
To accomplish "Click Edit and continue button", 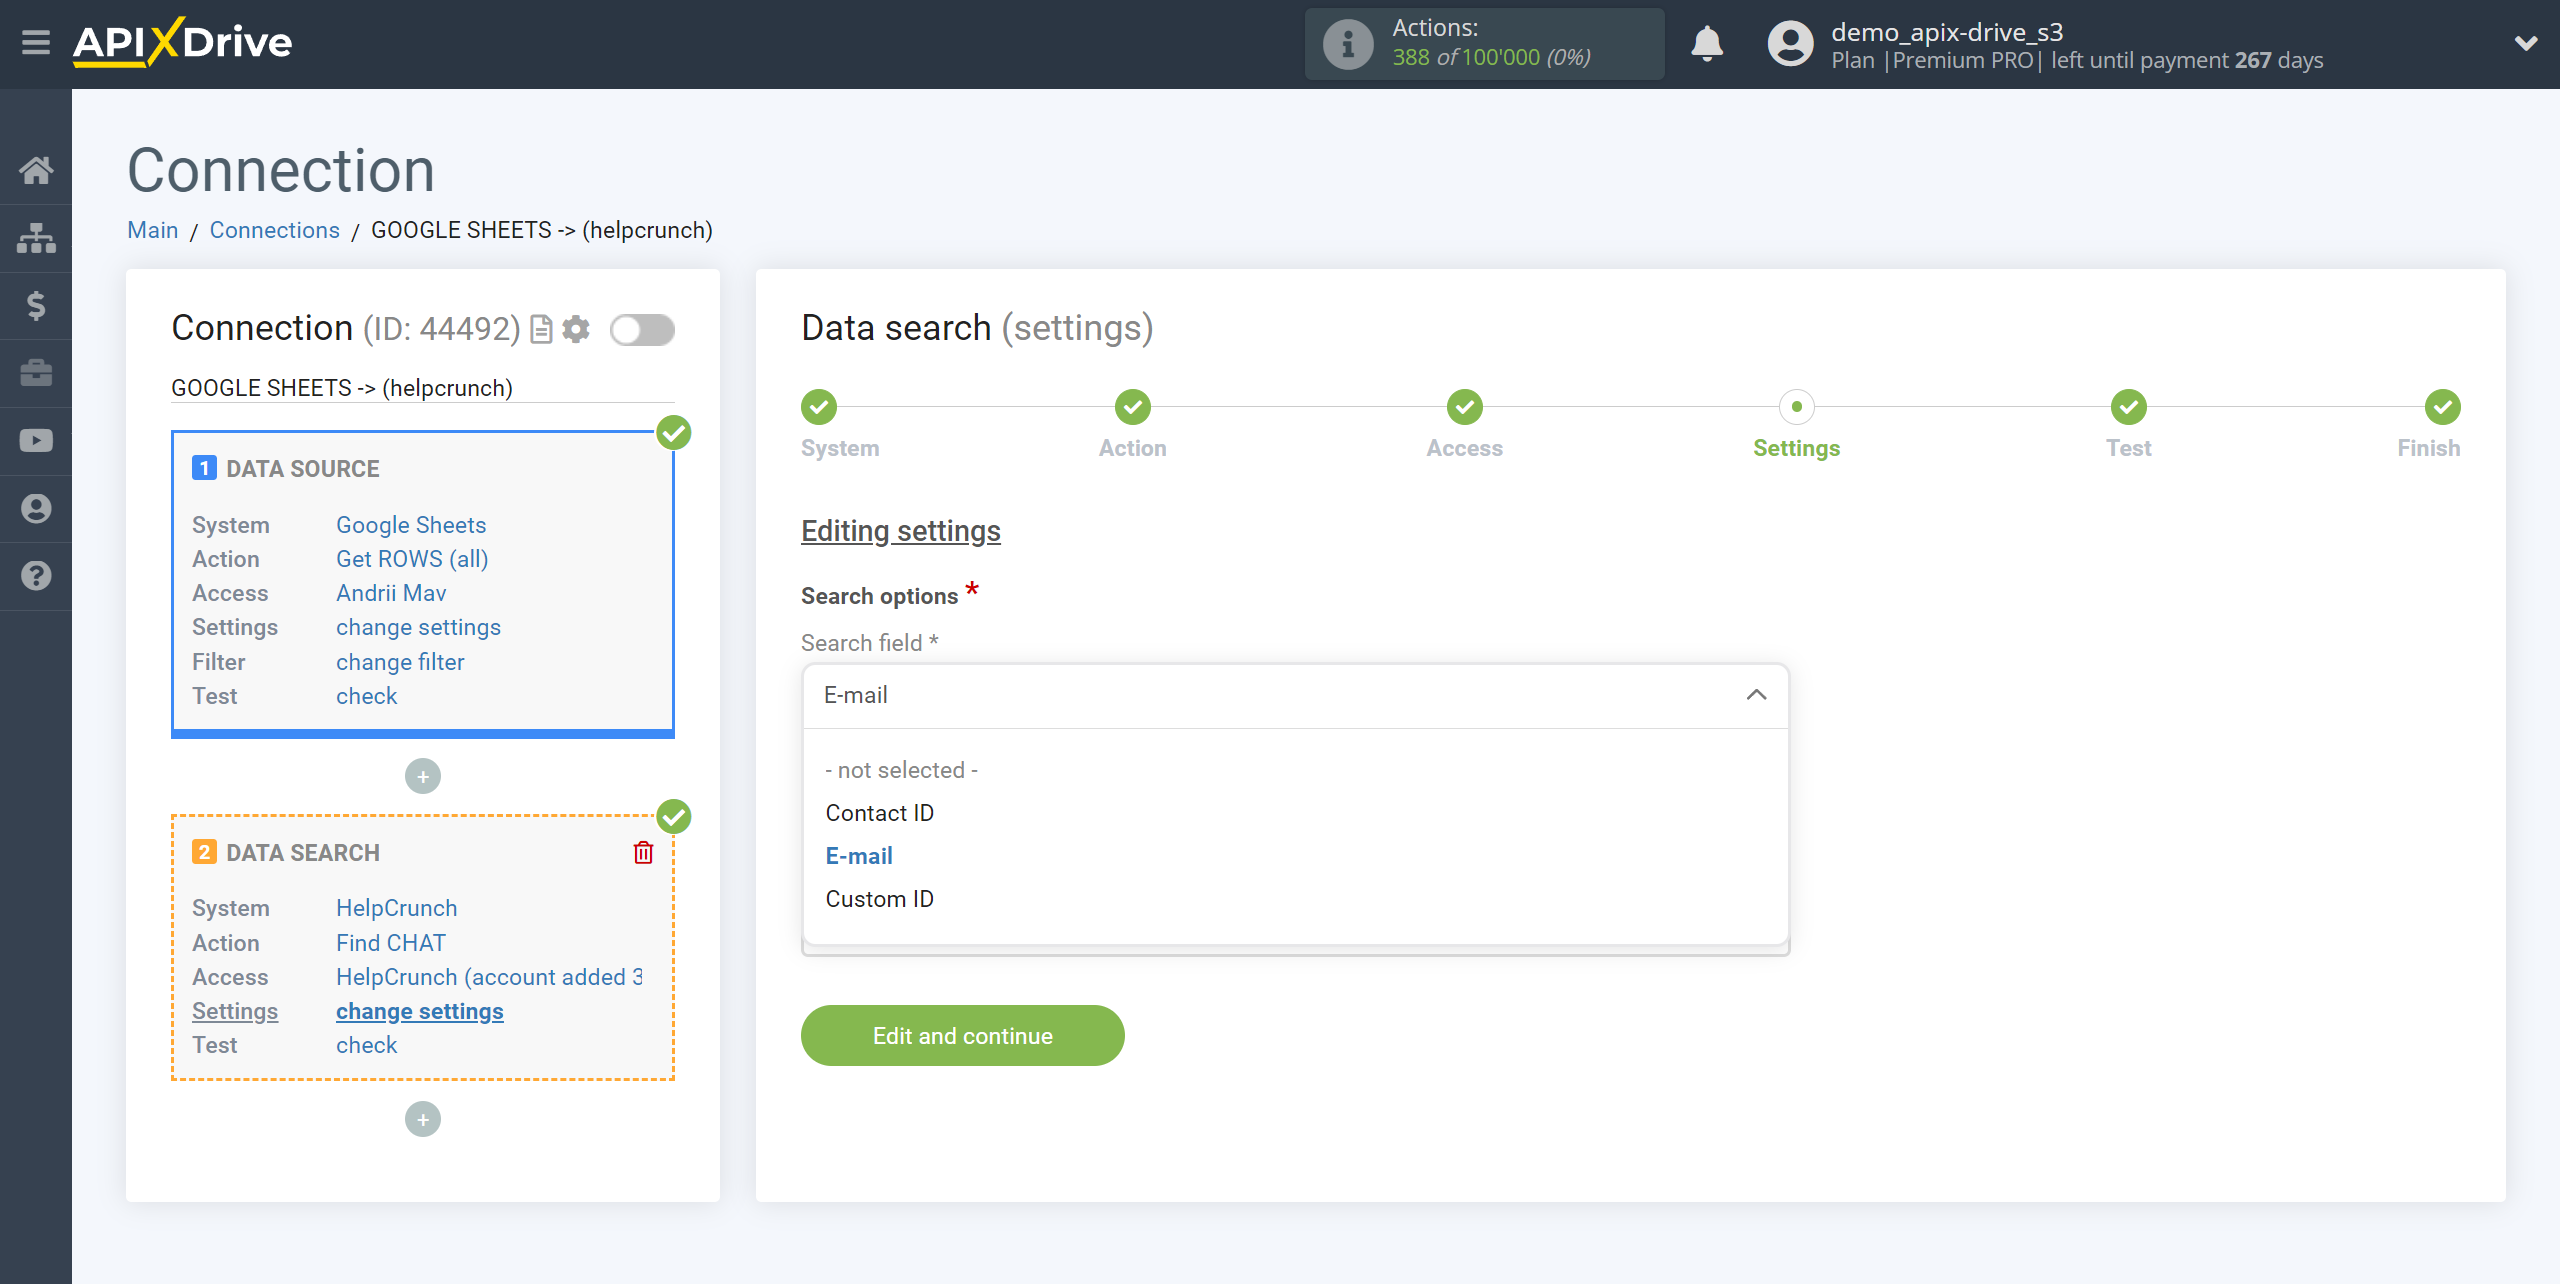I will tap(962, 1035).
